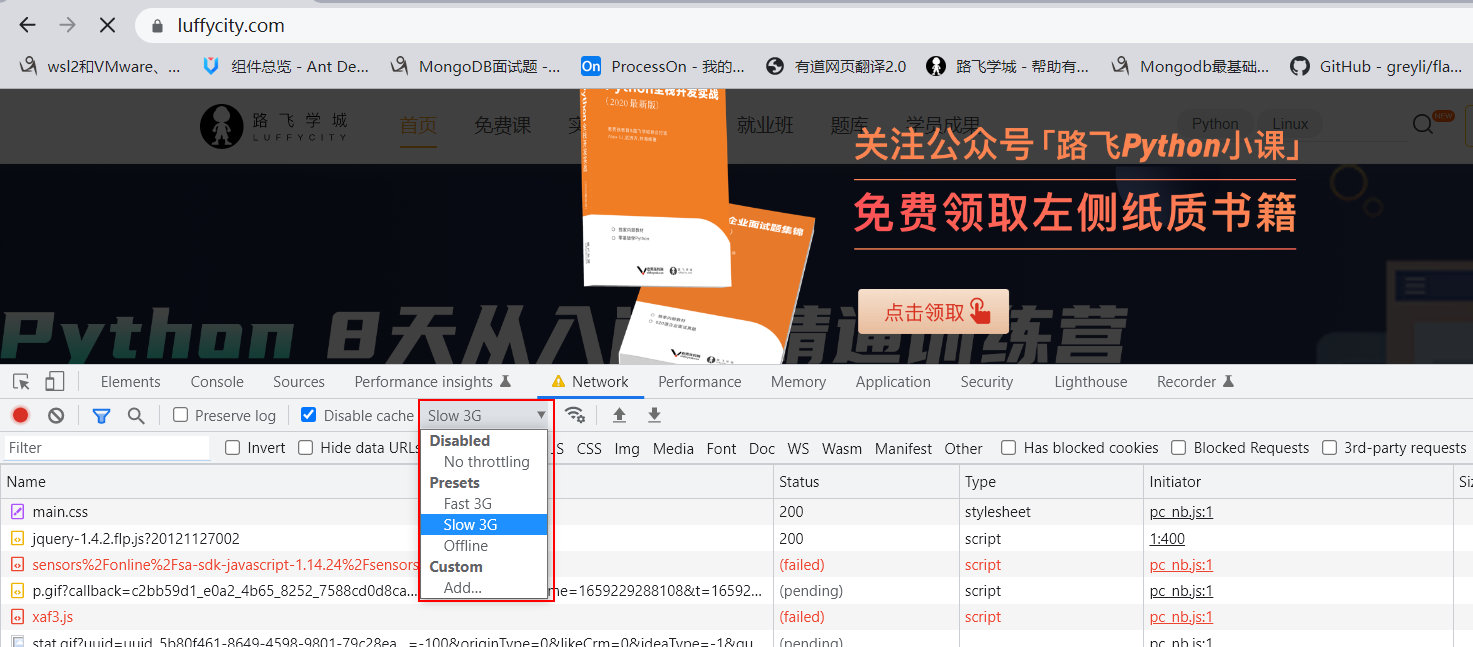Open the Recorder tab

tap(1195, 382)
